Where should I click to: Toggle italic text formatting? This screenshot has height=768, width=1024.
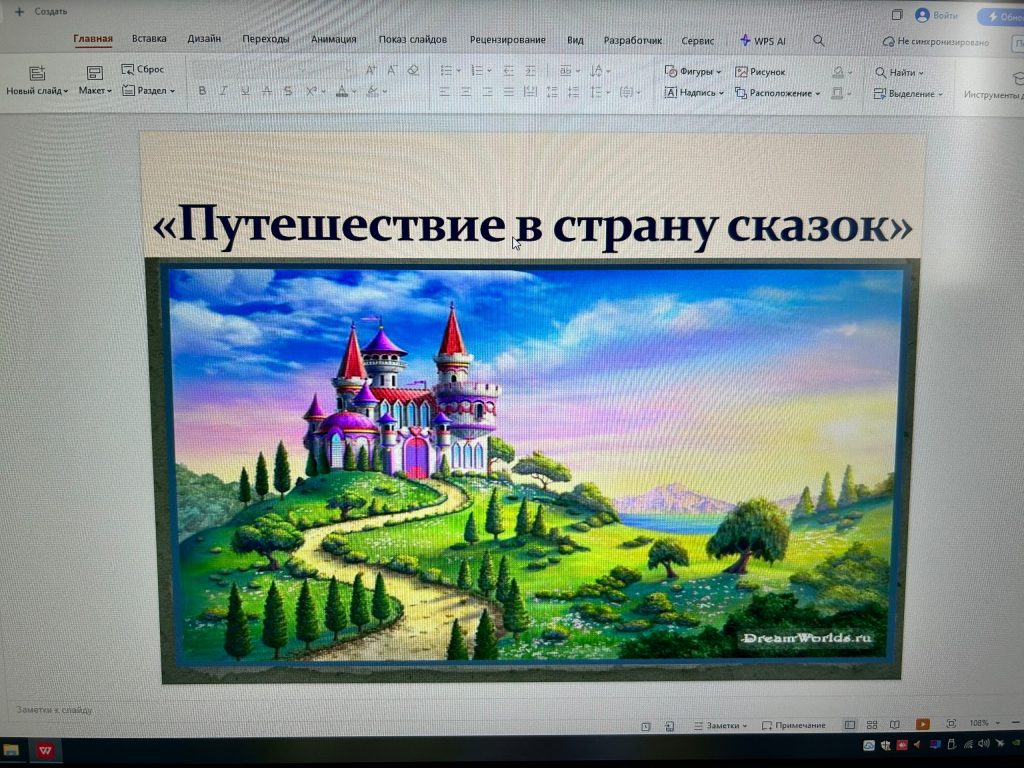[222, 92]
